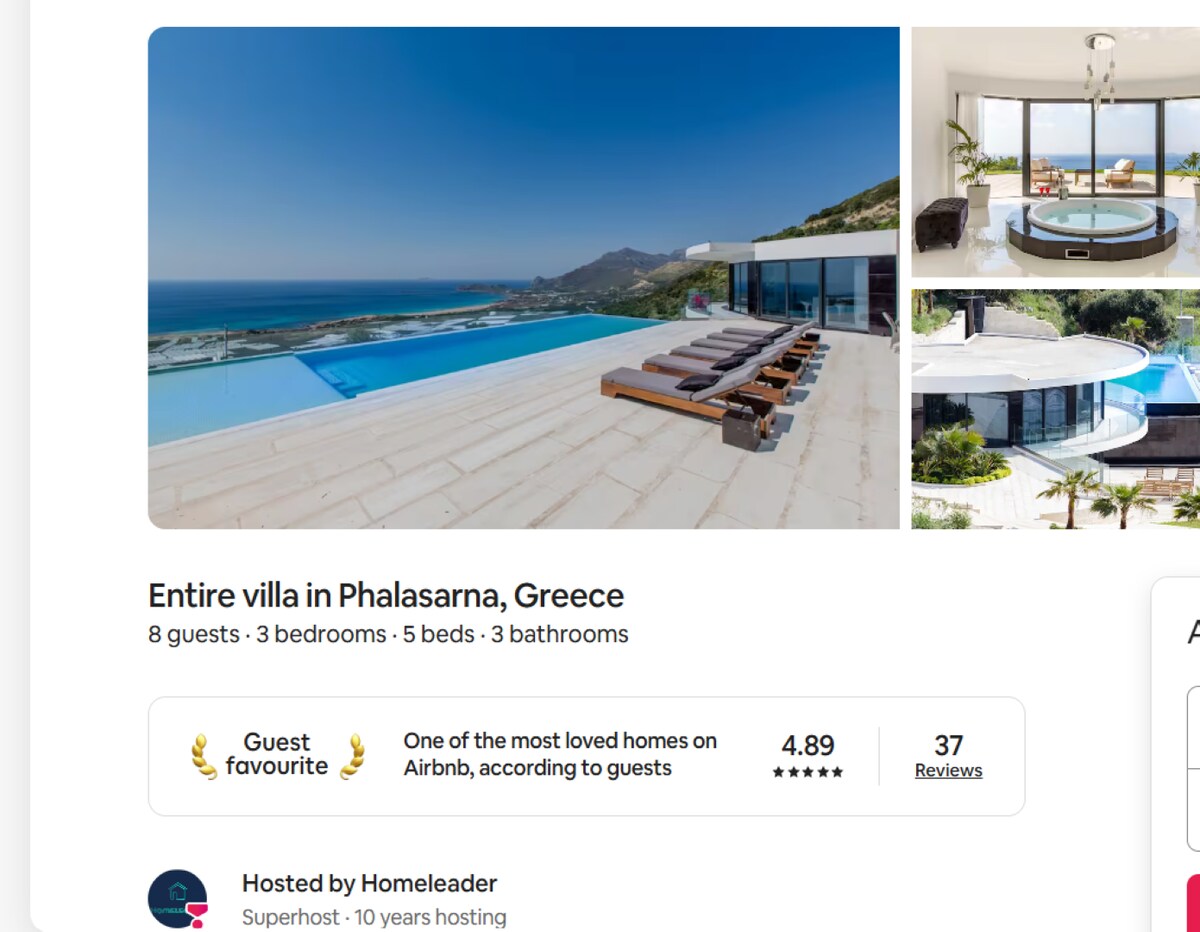This screenshot has height=932, width=1200.
Task: Click the right golden laurel icon
Action: pyautogui.click(x=352, y=756)
